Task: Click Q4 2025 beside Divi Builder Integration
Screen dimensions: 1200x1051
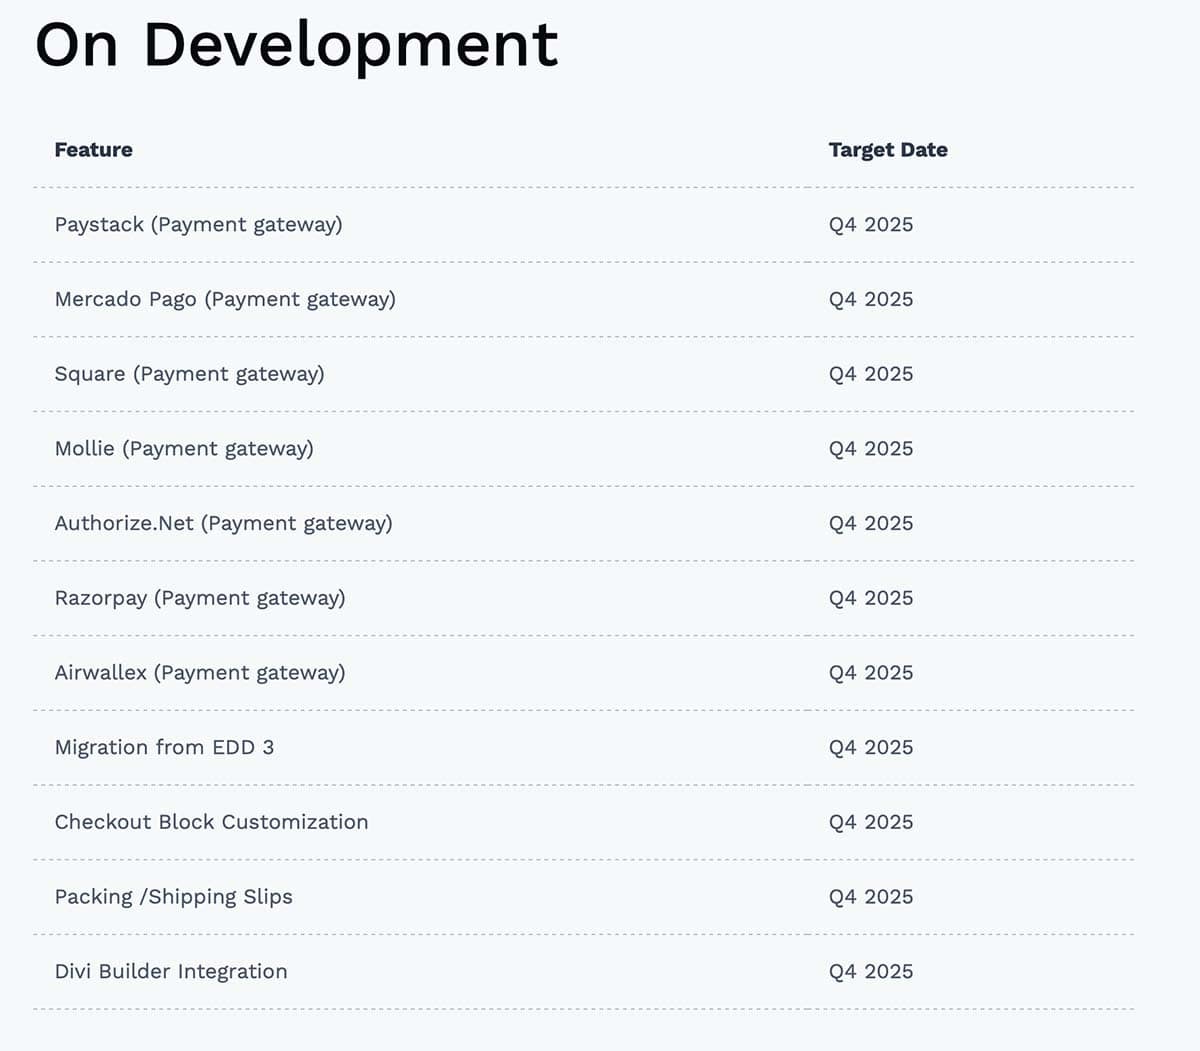Action: pyautogui.click(x=870, y=971)
